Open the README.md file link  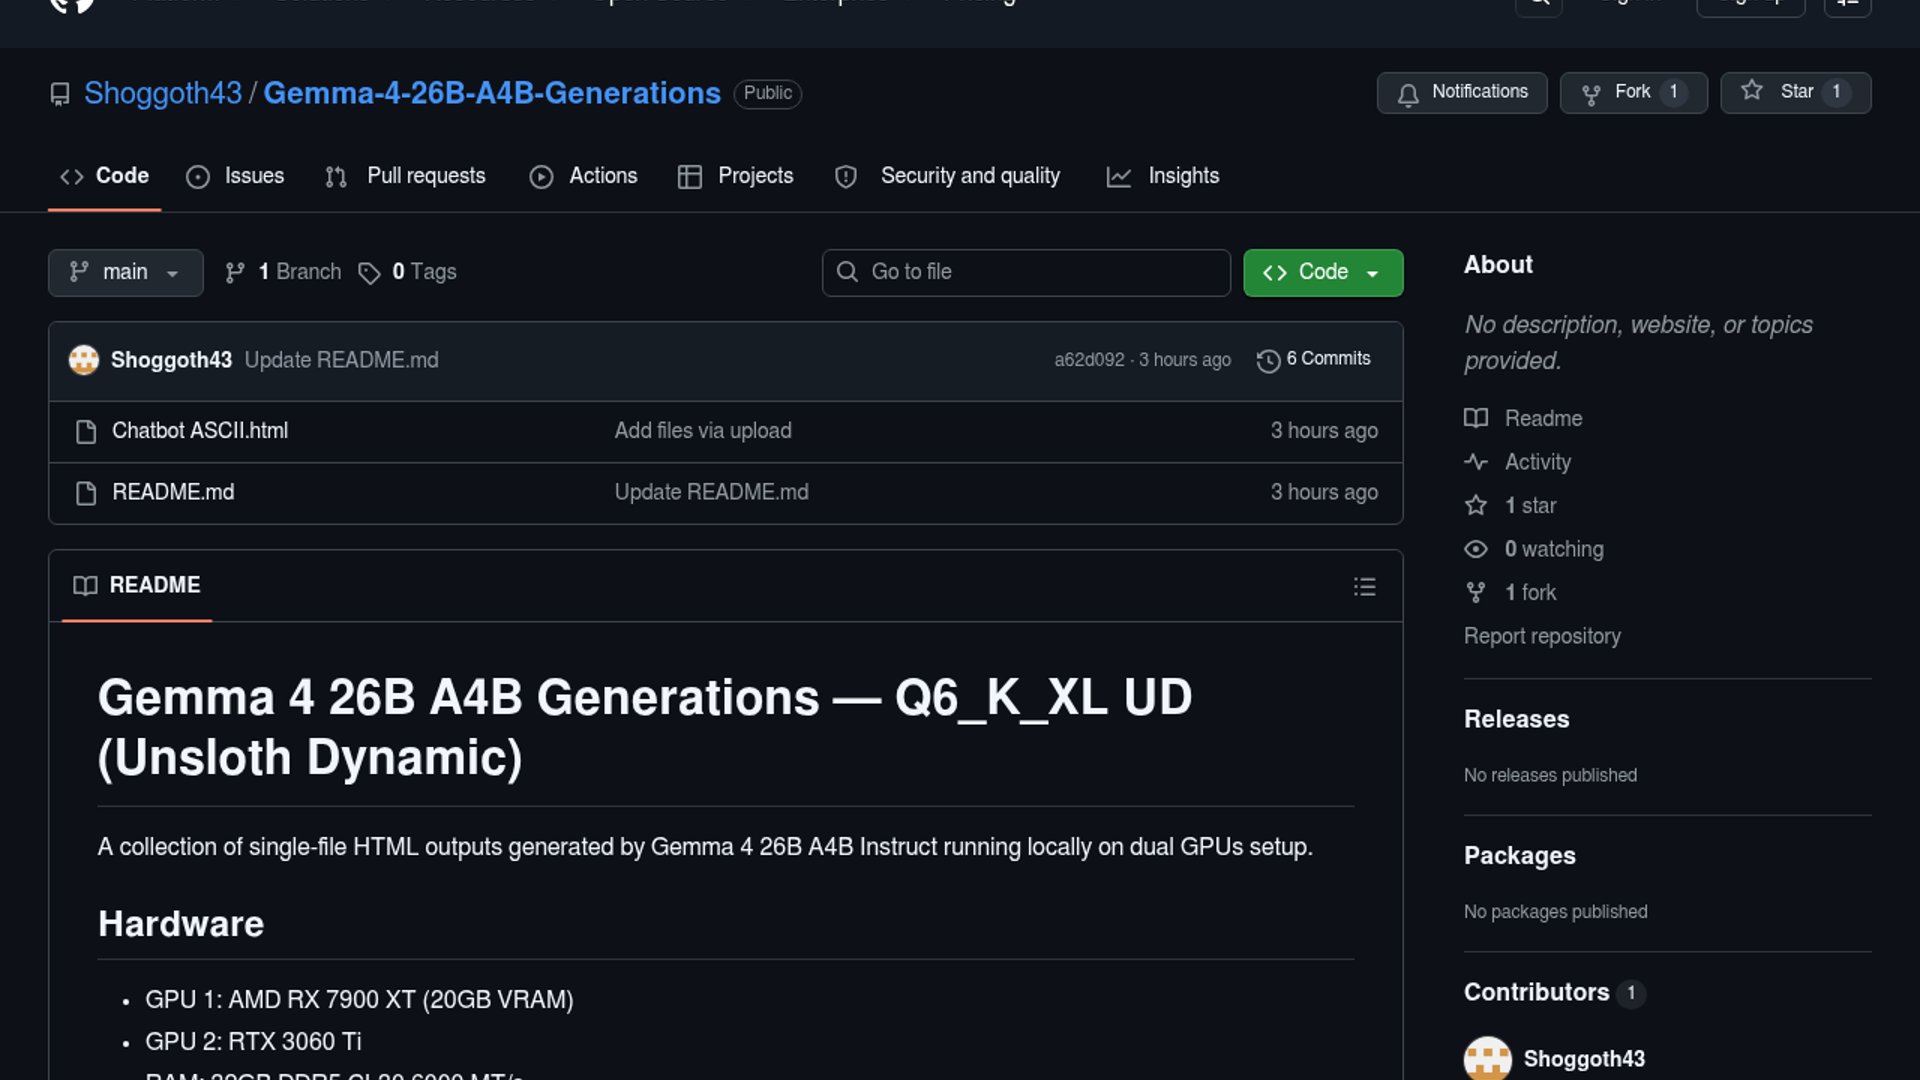pos(173,492)
